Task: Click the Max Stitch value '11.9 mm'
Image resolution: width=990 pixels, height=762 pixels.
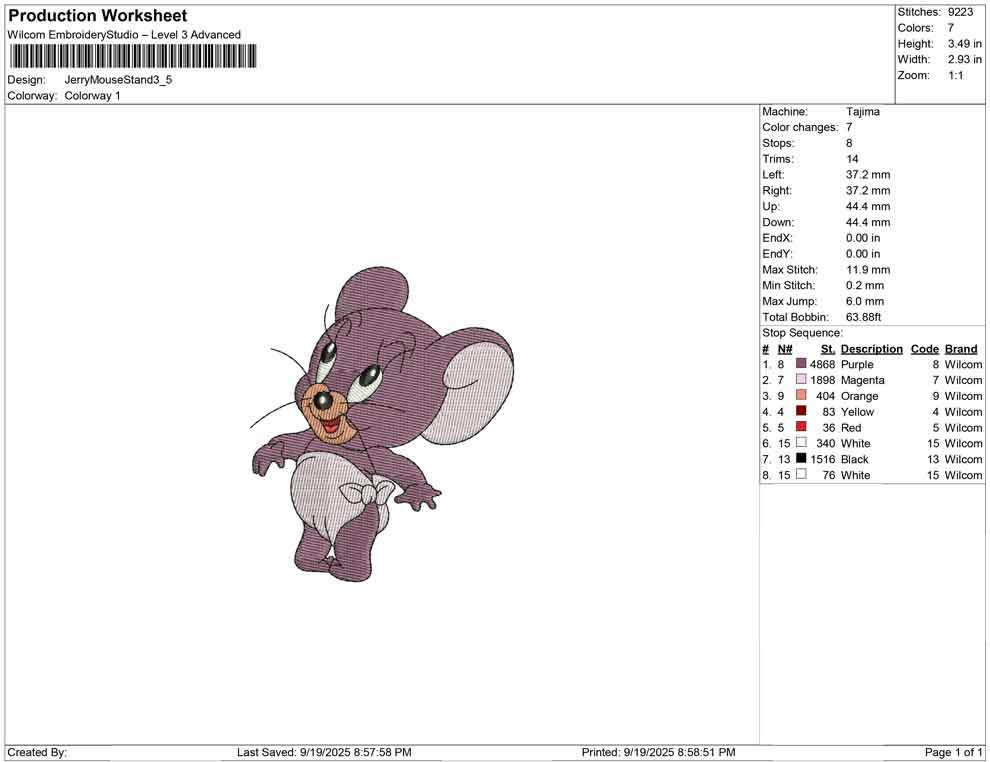Action: 868,269
